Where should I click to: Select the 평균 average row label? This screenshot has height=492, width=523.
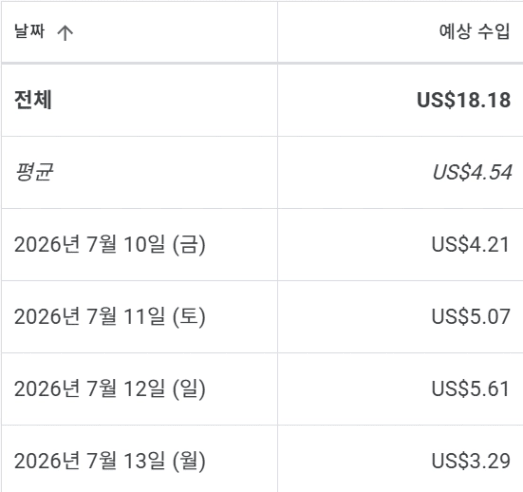tap(34, 172)
